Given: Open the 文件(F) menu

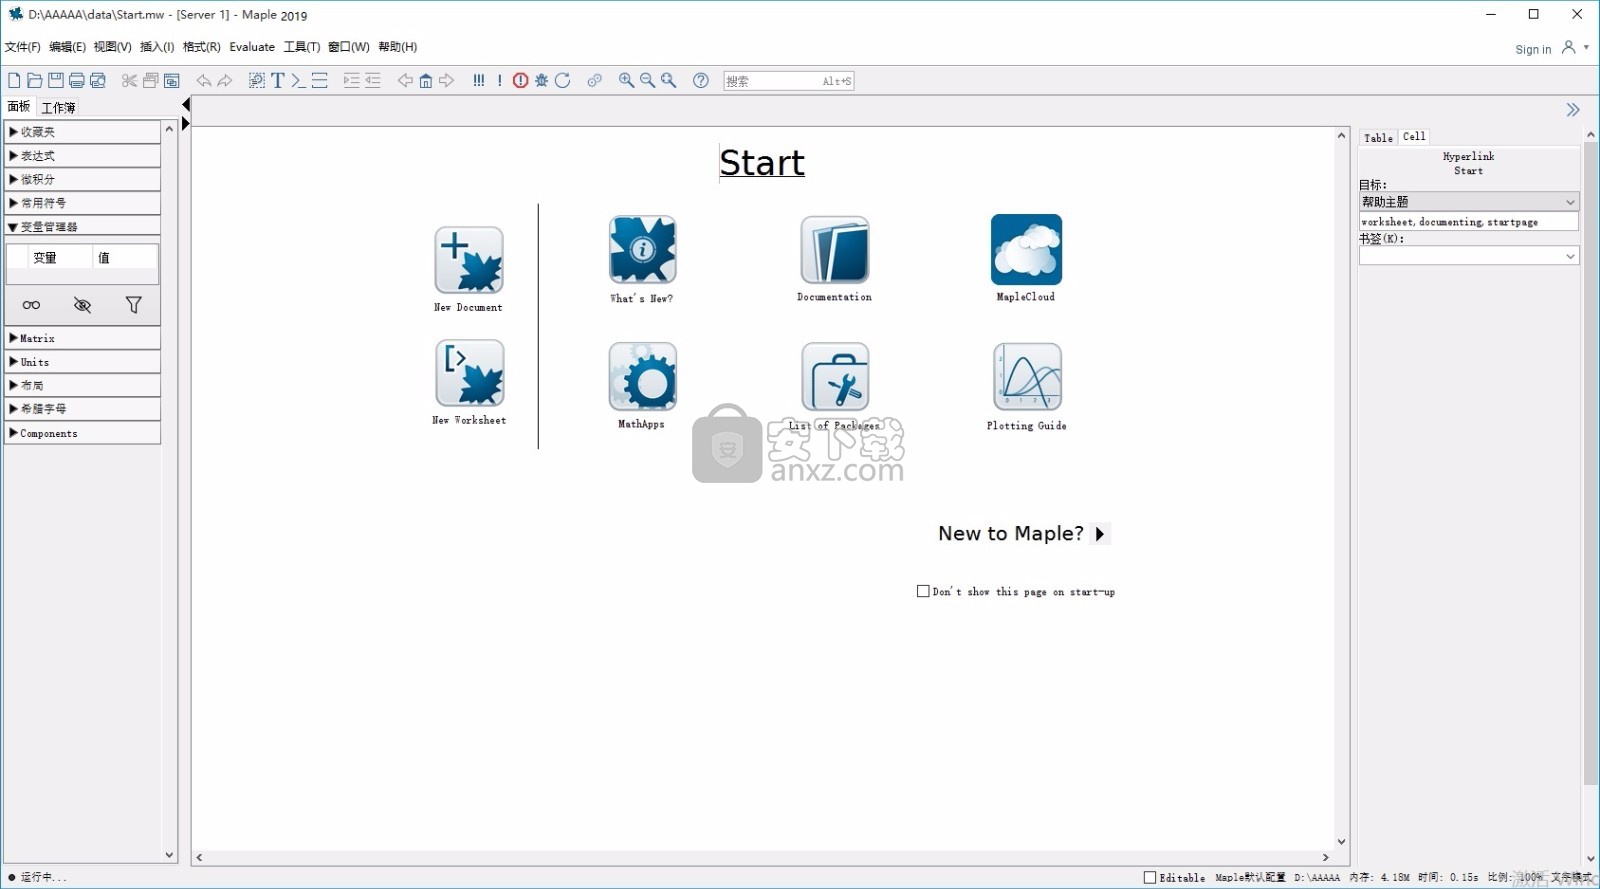Looking at the screenshot, I should tap(23, 47).
